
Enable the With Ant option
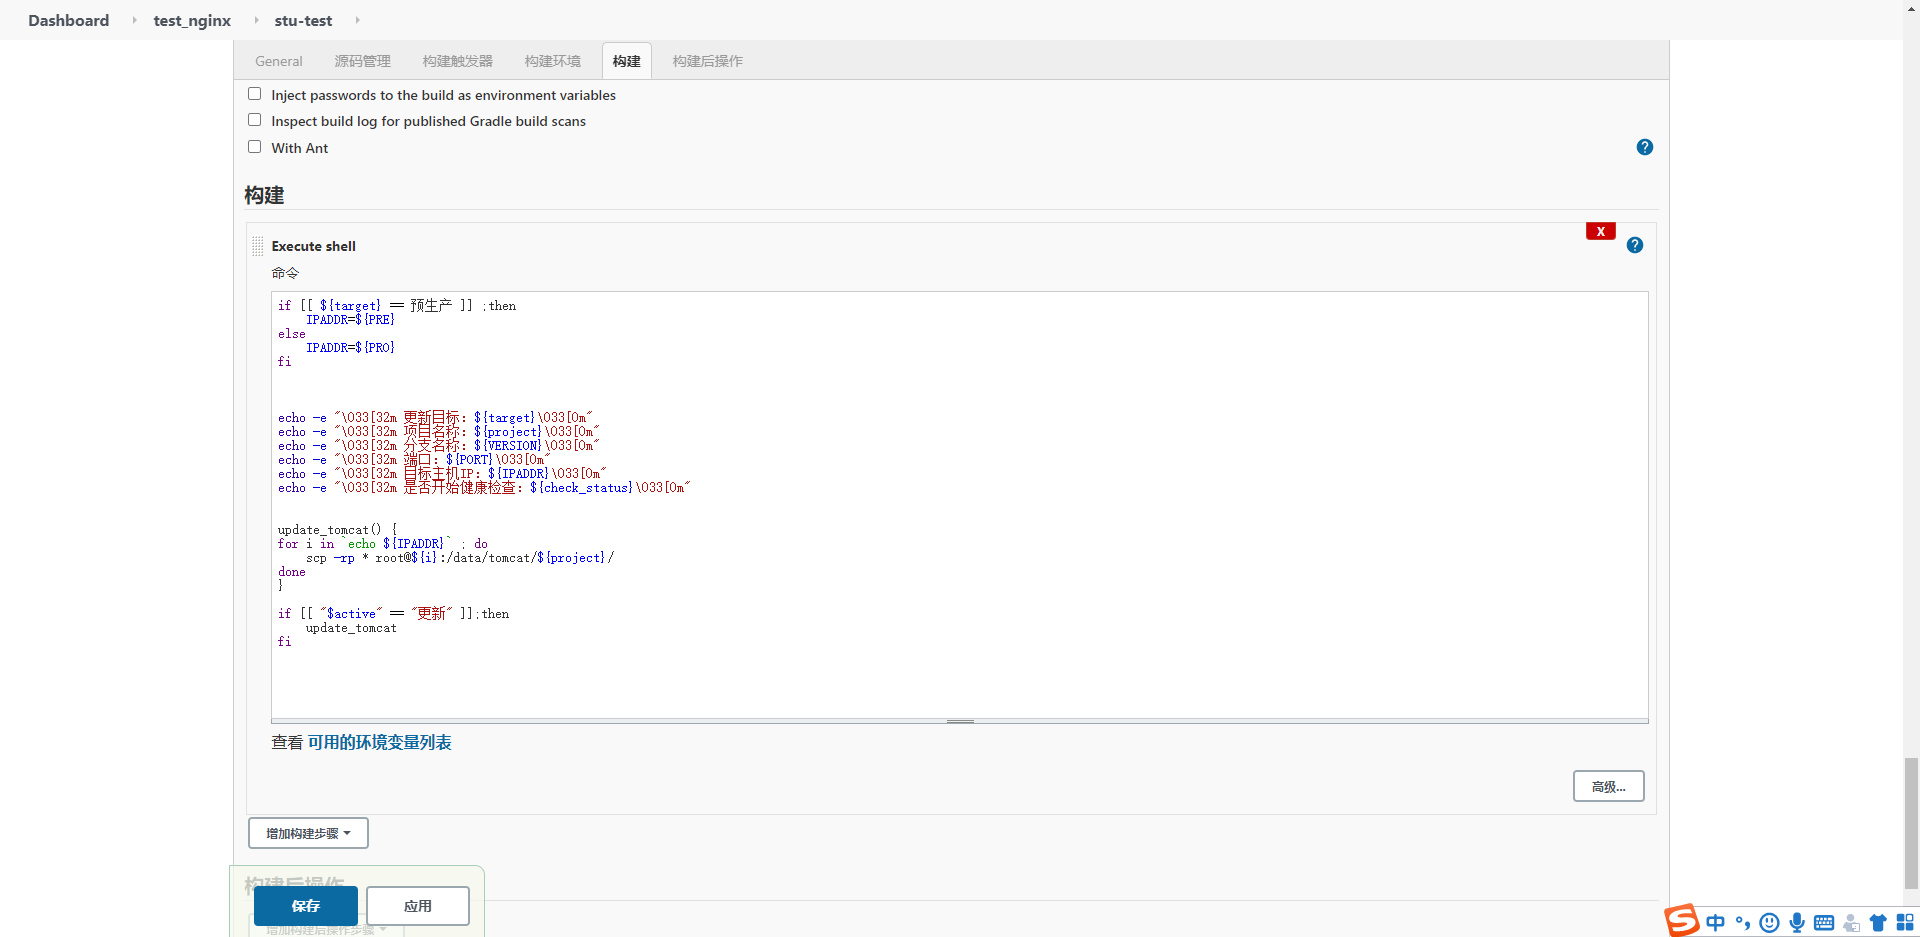(x=254, y=146)
